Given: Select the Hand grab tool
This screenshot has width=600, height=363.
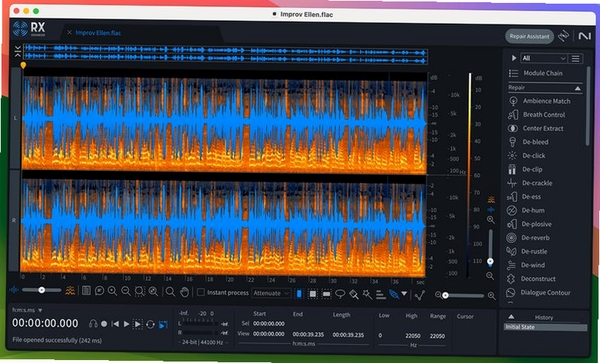Looking at the screenshot, I should coord(184,293).
